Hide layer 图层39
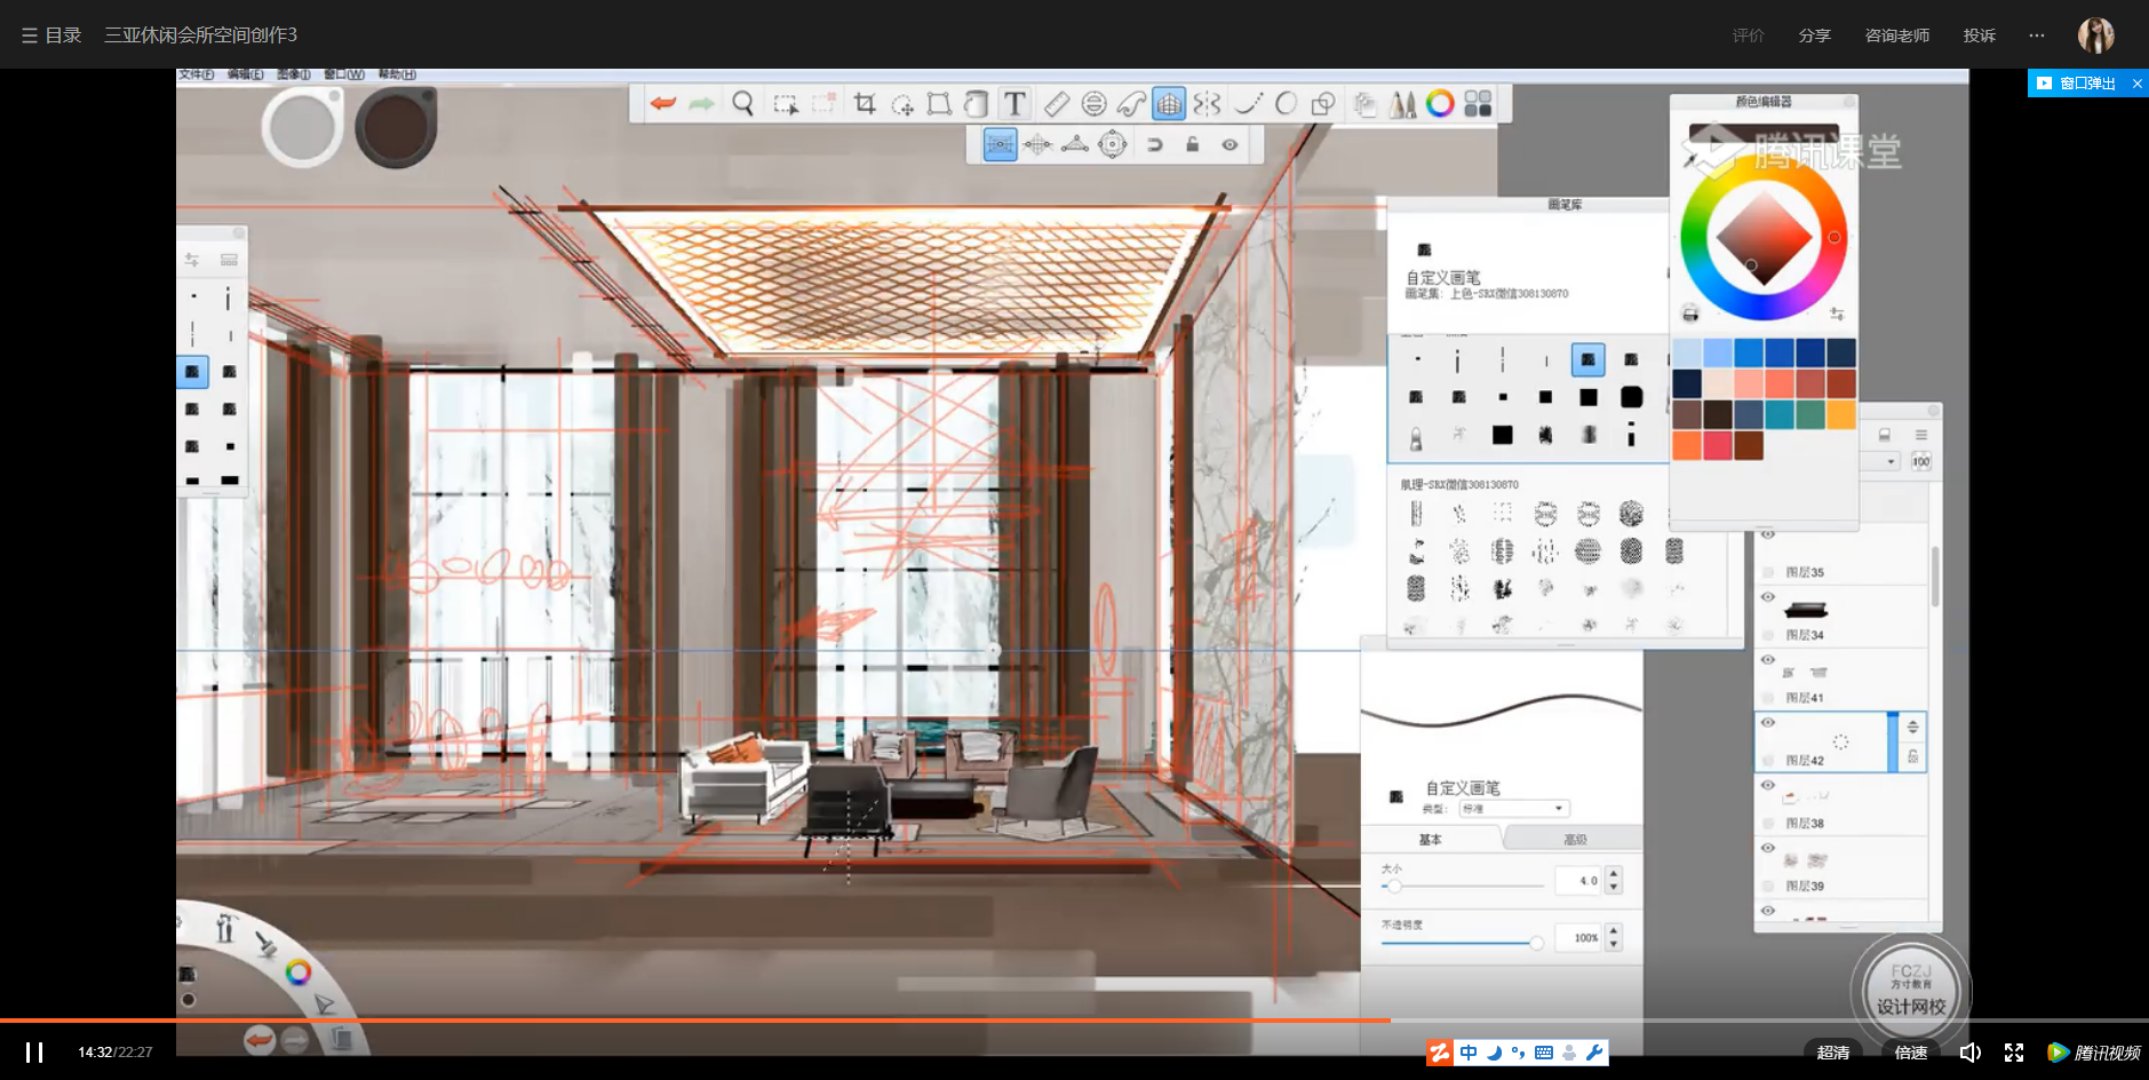The height and width of the screenshot is (1080, 2149). [x=1768, y=848]
